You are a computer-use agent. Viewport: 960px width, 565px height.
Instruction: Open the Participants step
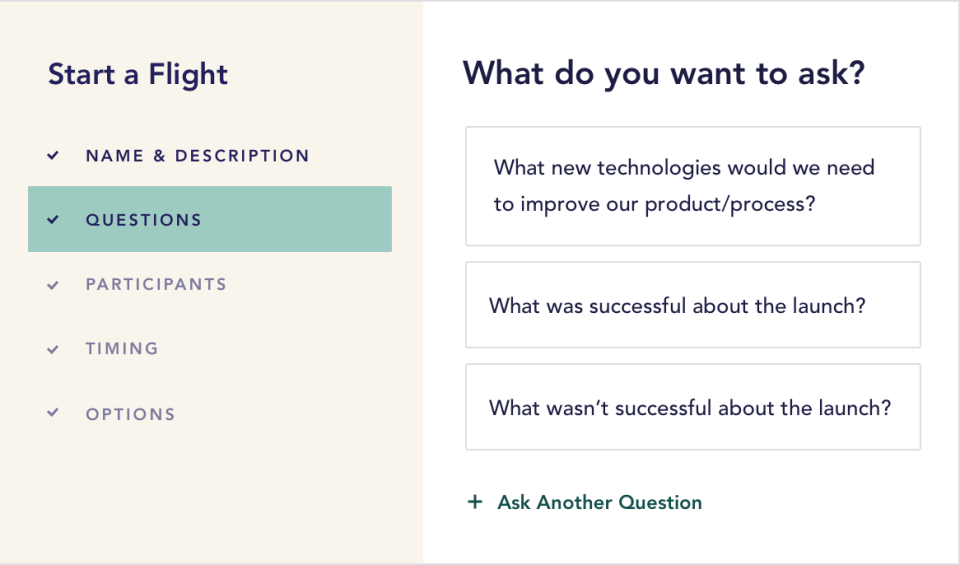156,285
